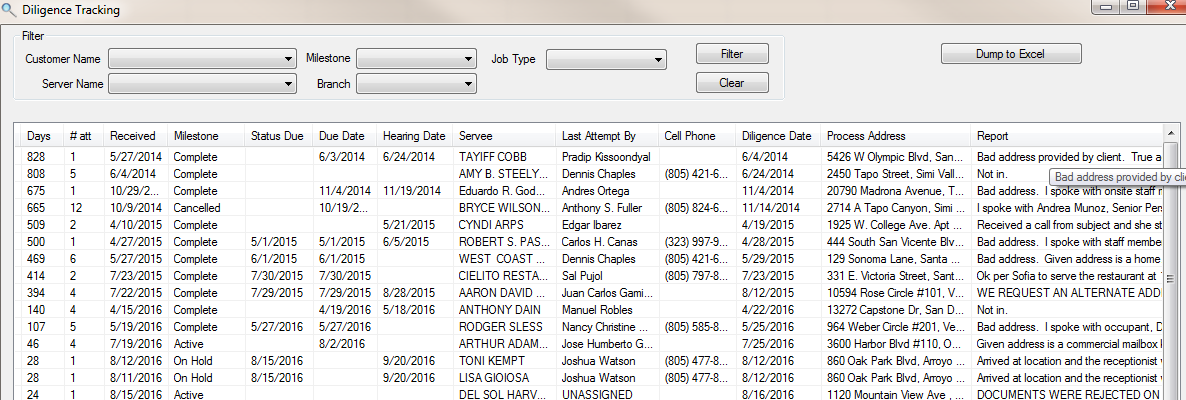Click the Report column header
The width and height of the screenshot is (1186, 400).
[x=1066, y=136]
